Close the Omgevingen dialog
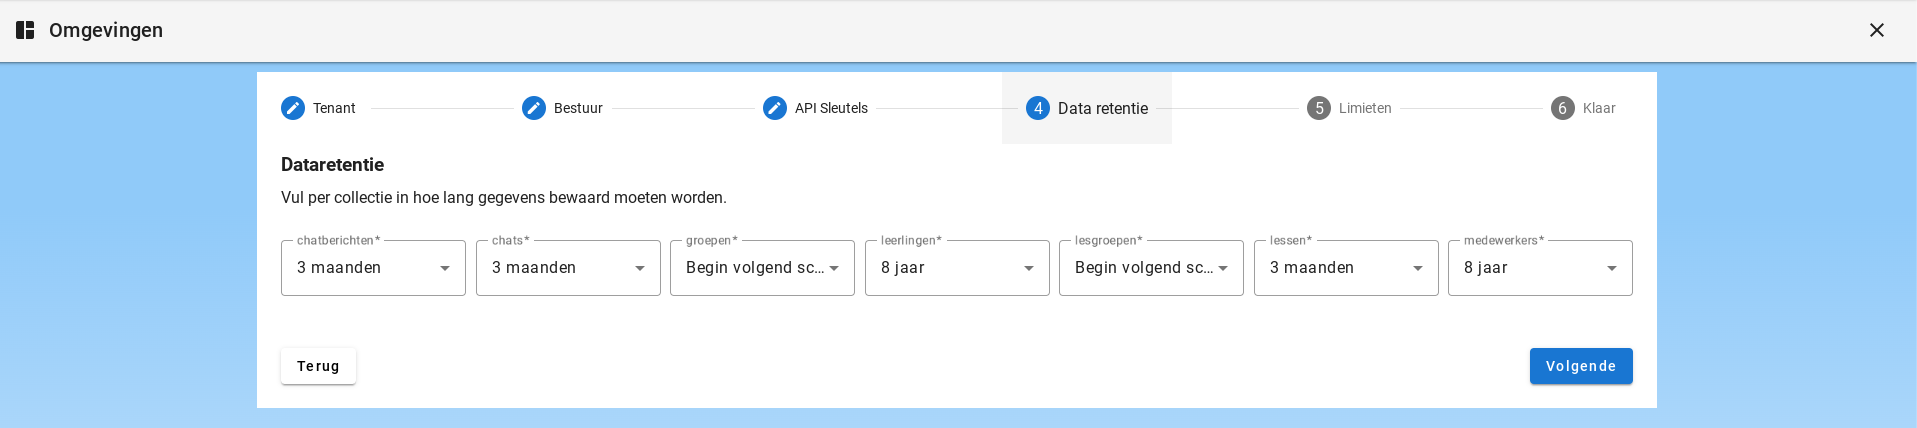The width and height of the screenshot is (1917, 428). [x=1877, y=30]
